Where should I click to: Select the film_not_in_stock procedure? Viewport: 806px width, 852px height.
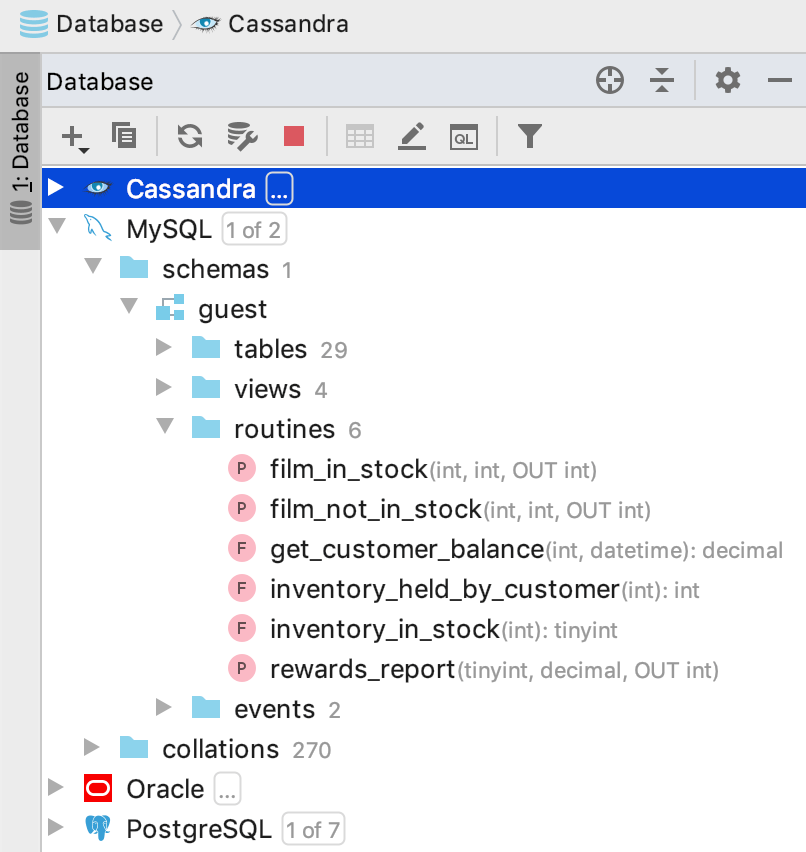point(424,510)
